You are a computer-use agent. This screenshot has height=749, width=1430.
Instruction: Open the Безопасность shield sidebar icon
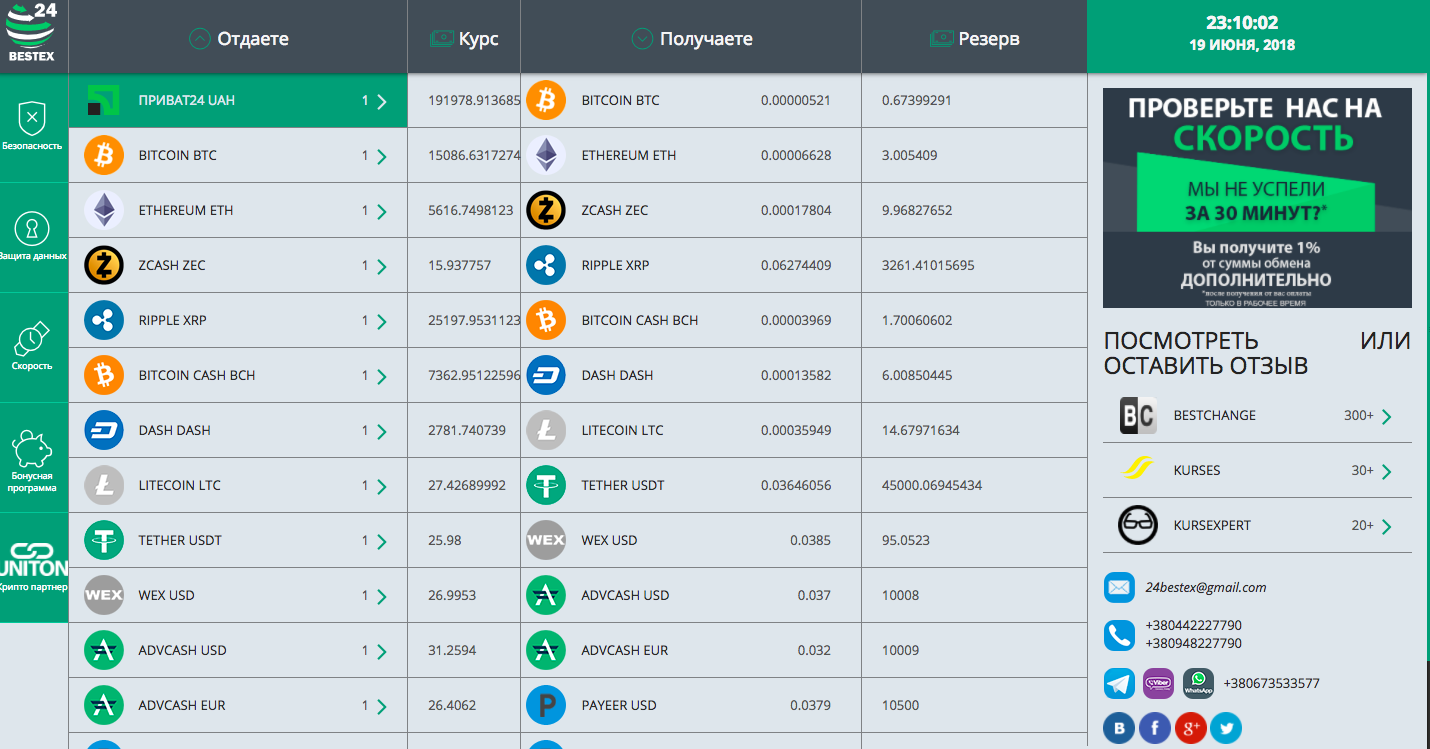point(32,118)
